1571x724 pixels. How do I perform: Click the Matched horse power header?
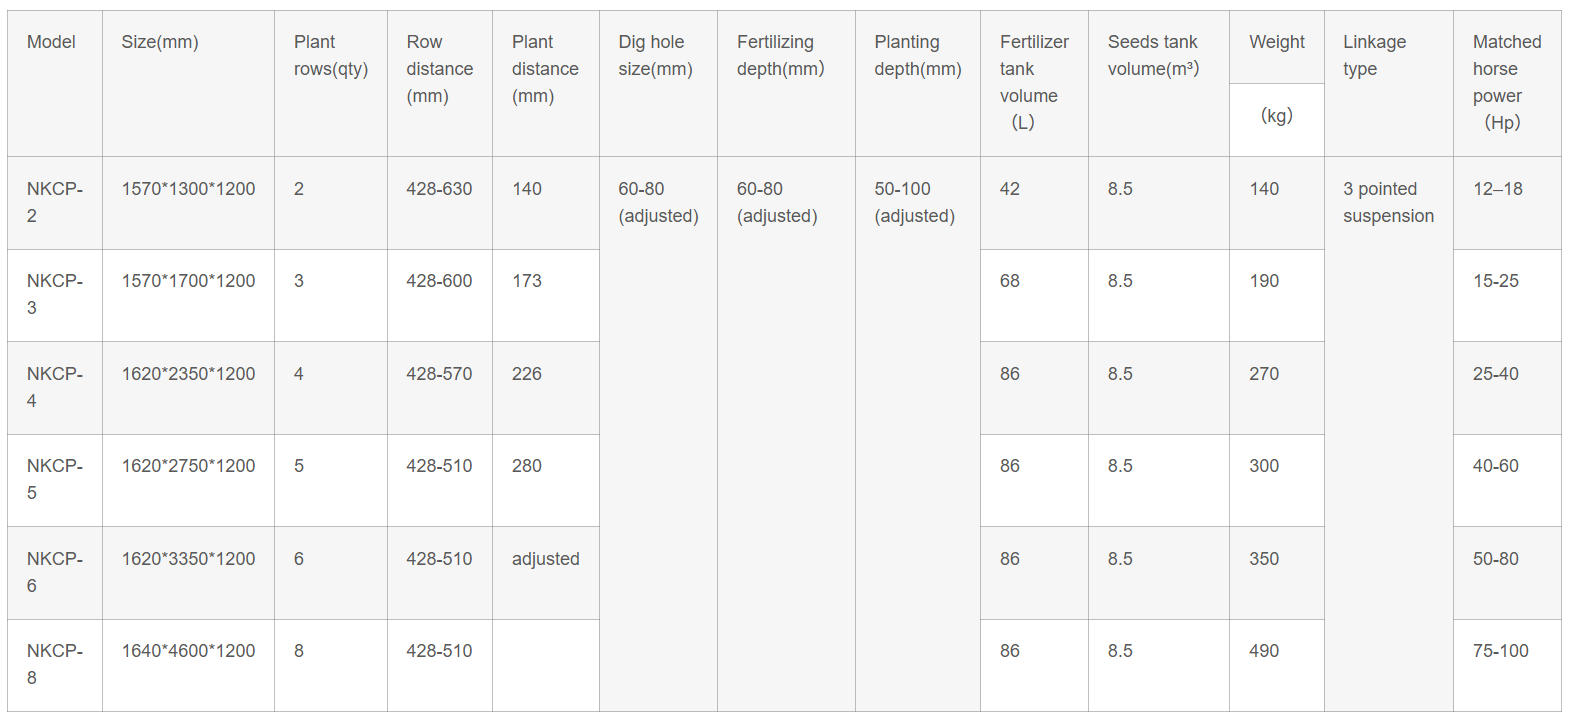pos(1507,83)
